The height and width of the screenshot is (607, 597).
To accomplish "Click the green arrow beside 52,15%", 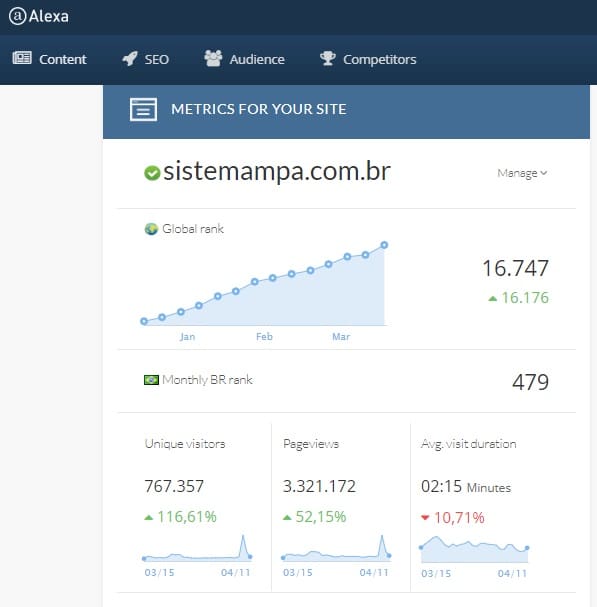I will pyautogui.click(x=287, y=517).
